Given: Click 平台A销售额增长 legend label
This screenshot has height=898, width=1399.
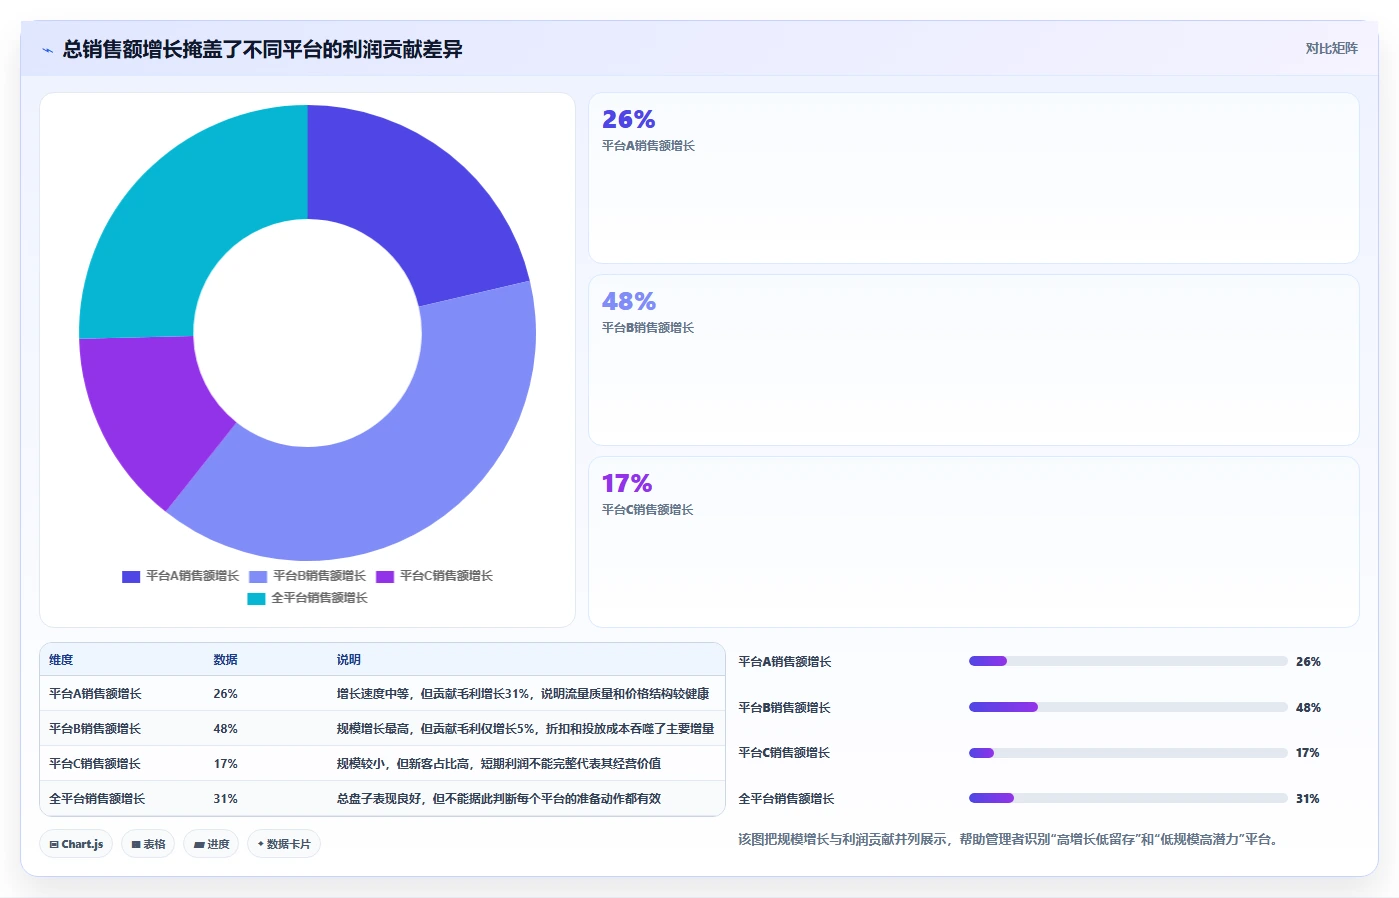Looking at the screenshot, I should pyautogui.click(x=192, y=576).
